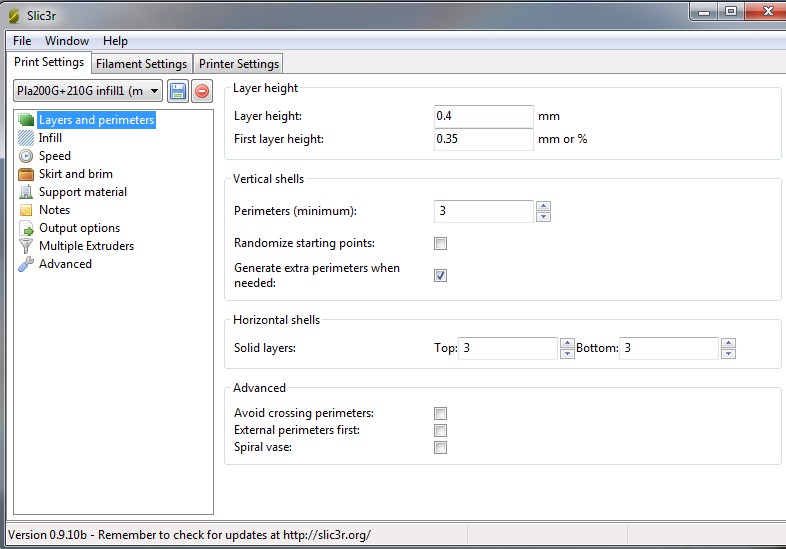Uncheck Generate extra perimeters when needed
The width and height of the screenshot is (786, 549).
point(440,275)
